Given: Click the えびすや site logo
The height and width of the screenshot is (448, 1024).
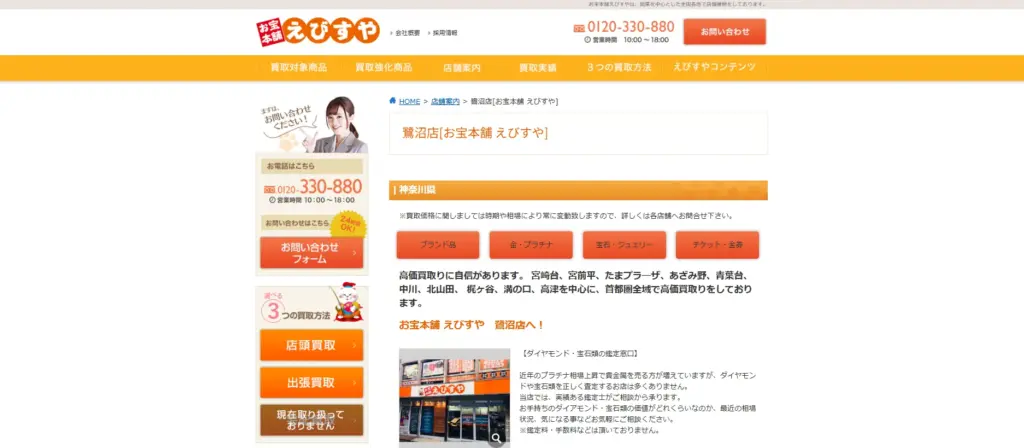Looking at the screenshot, I should [318, 32].
